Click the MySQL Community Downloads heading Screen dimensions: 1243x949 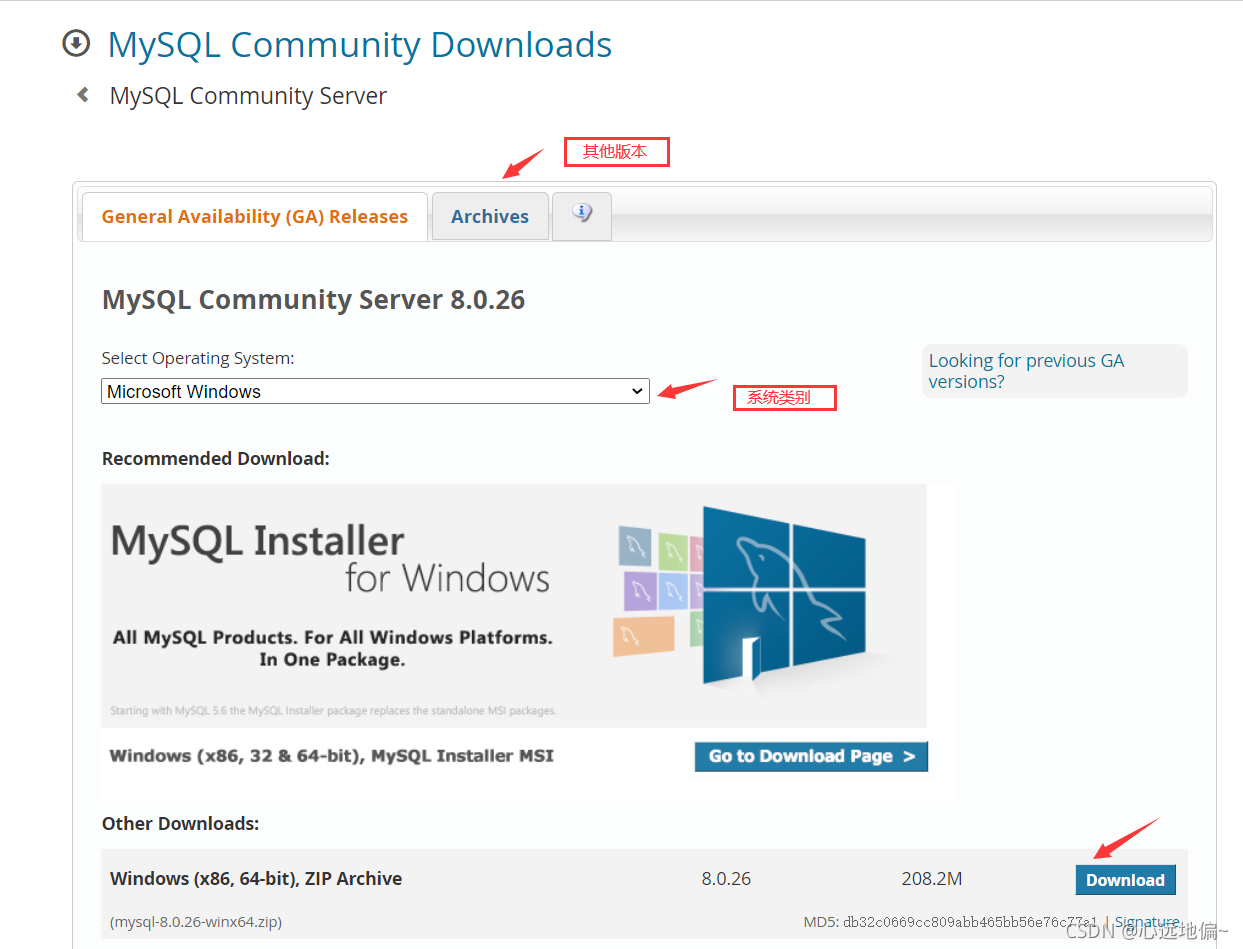[x=360, y=45]
